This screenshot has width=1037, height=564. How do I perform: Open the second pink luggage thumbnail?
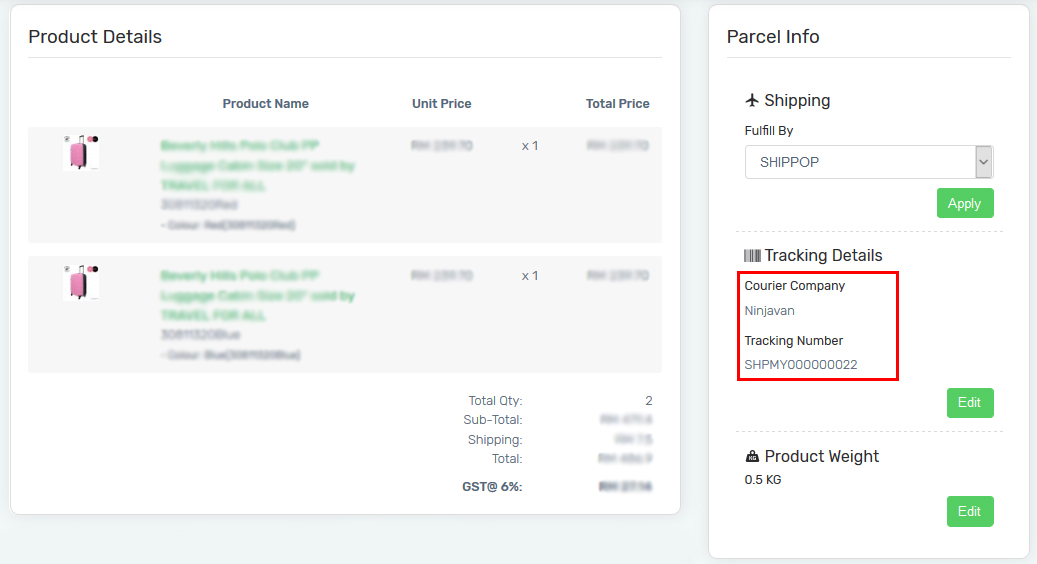pos(81,282)
